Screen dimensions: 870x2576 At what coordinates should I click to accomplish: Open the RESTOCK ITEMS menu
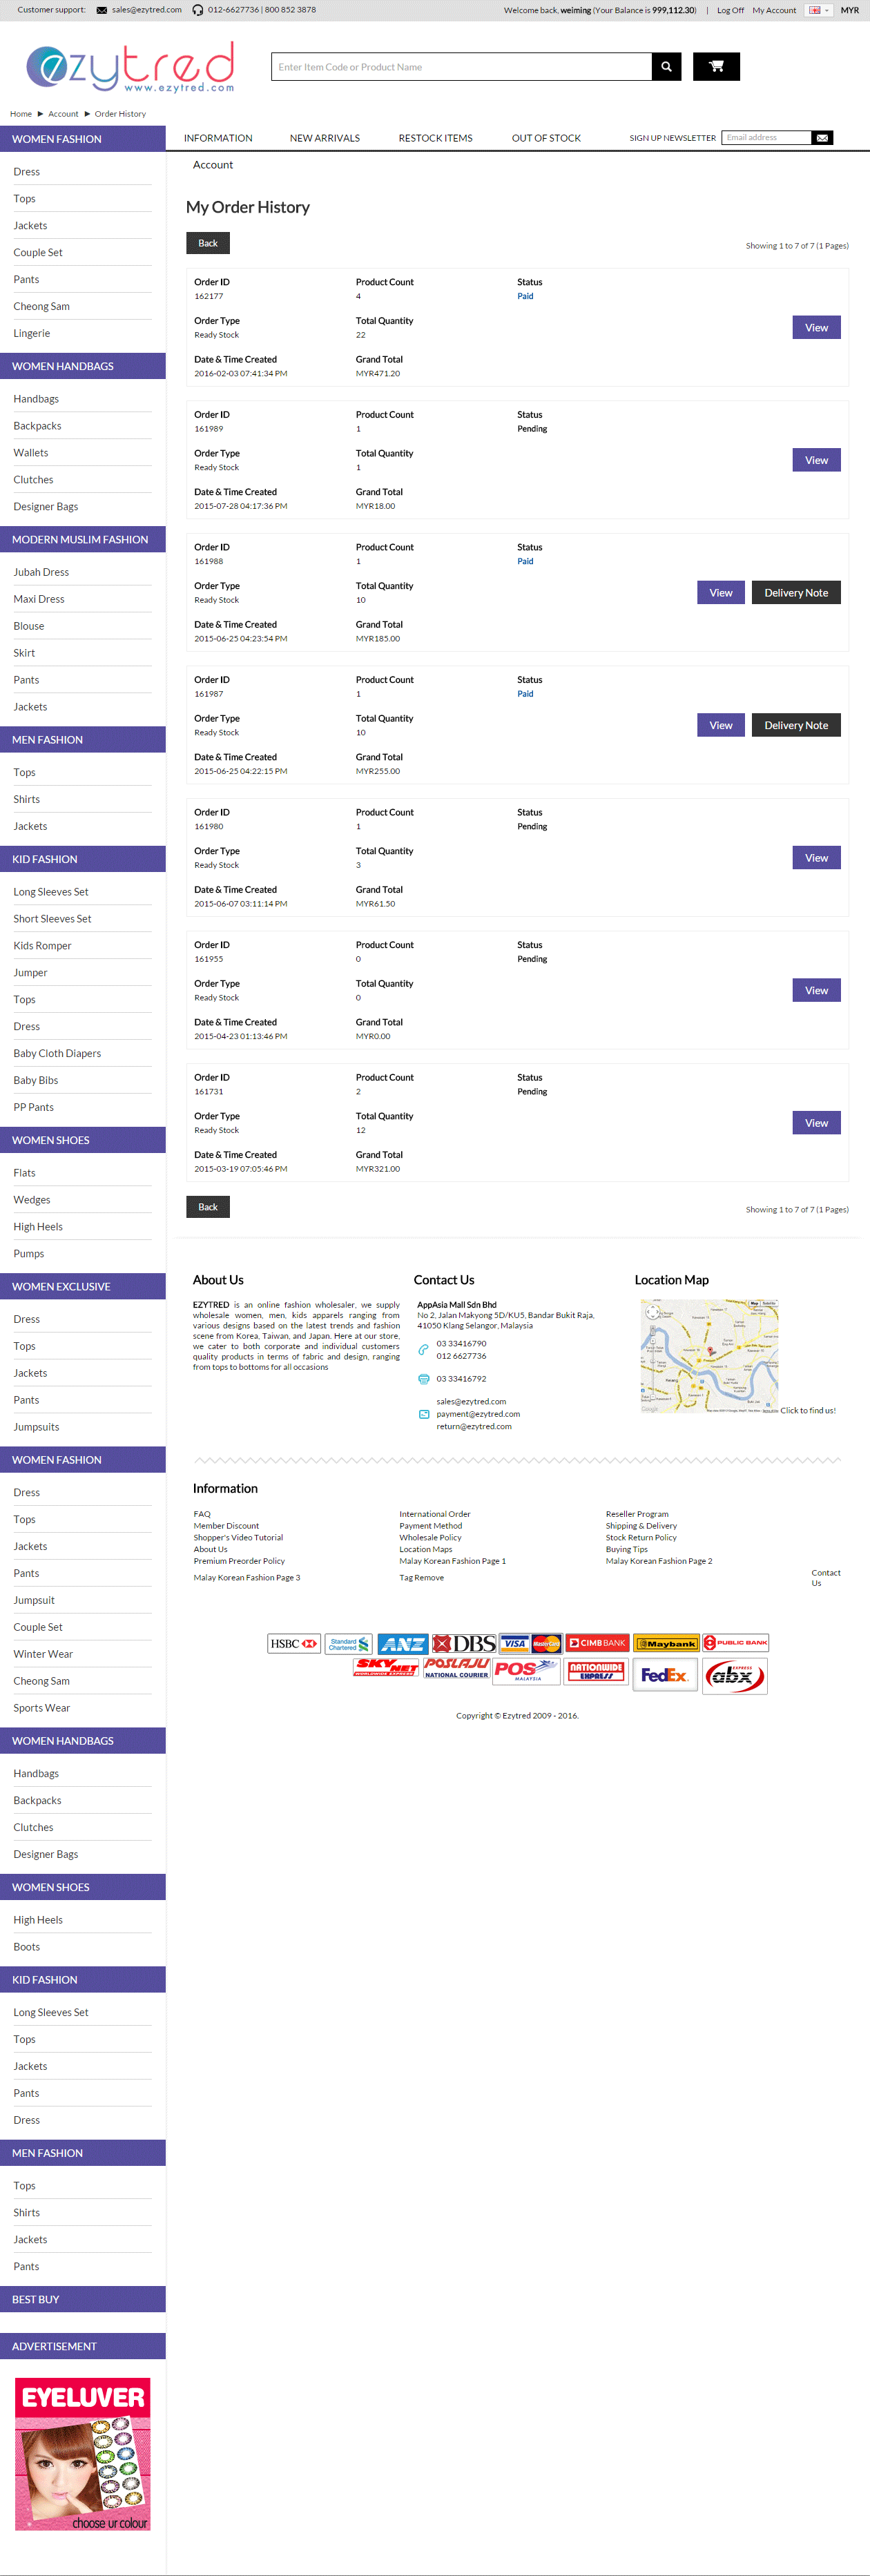[x=435, y=138]
